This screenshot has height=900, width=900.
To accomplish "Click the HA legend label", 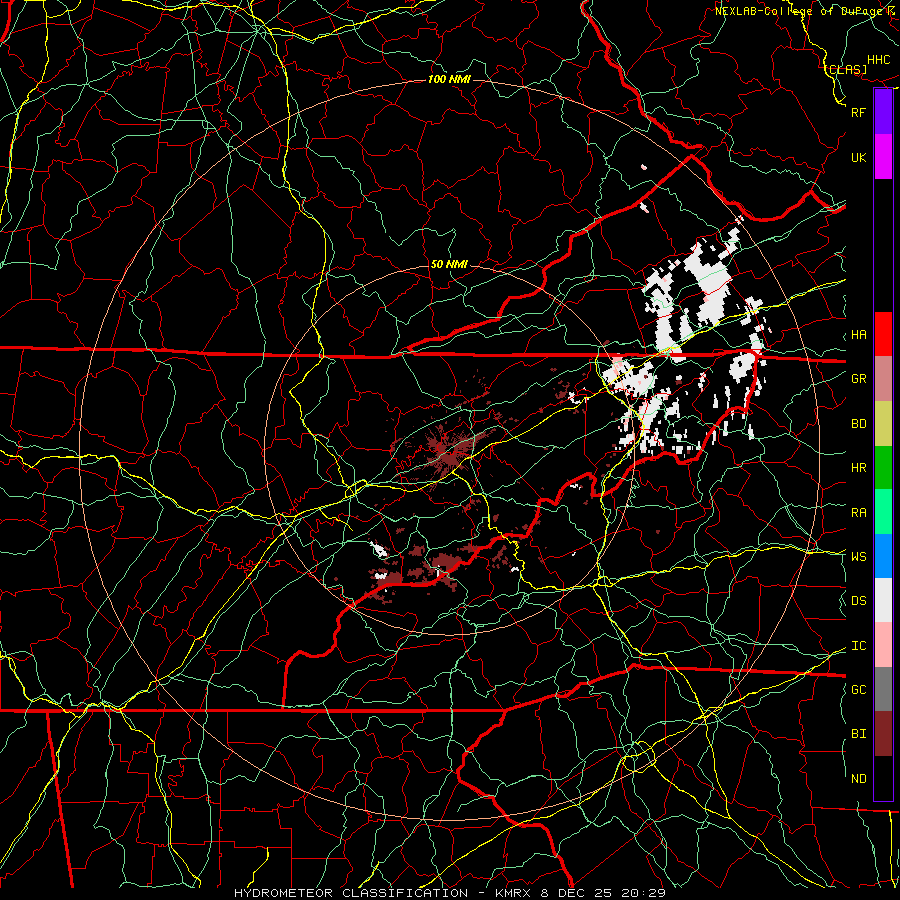I will 858,334.
